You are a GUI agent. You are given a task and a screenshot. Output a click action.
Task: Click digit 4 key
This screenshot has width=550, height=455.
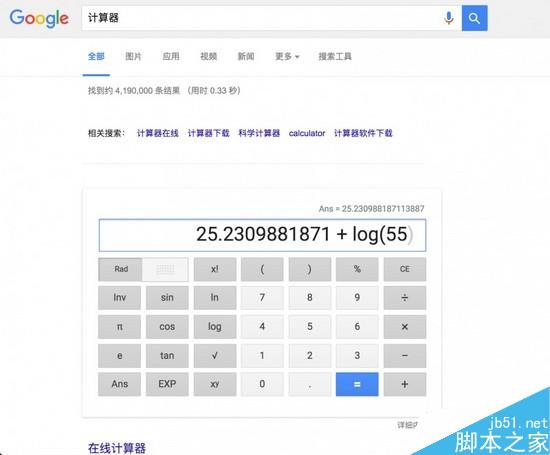point(262,327)
